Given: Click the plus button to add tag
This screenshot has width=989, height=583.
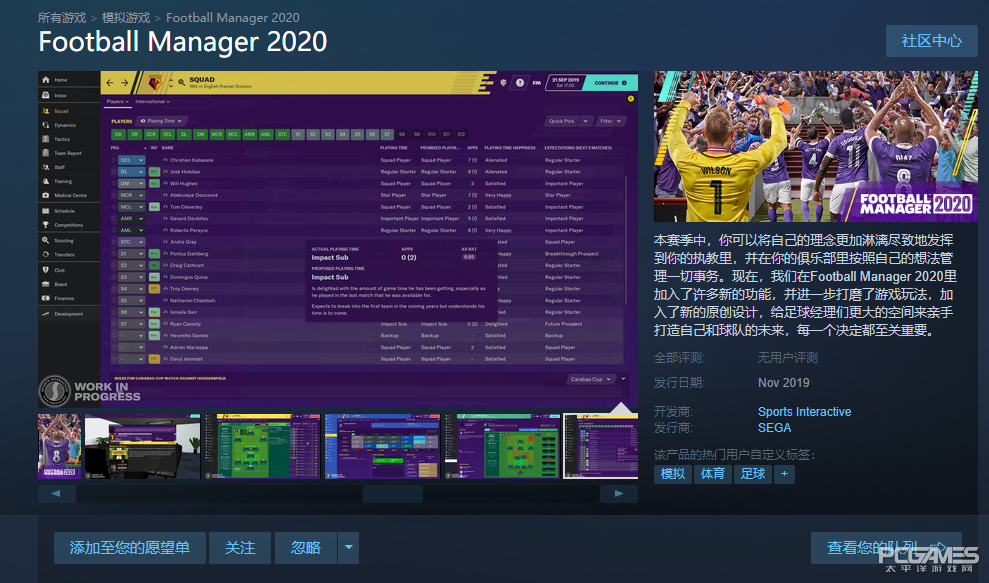Looking at the screenshot, I should point(784,474).
